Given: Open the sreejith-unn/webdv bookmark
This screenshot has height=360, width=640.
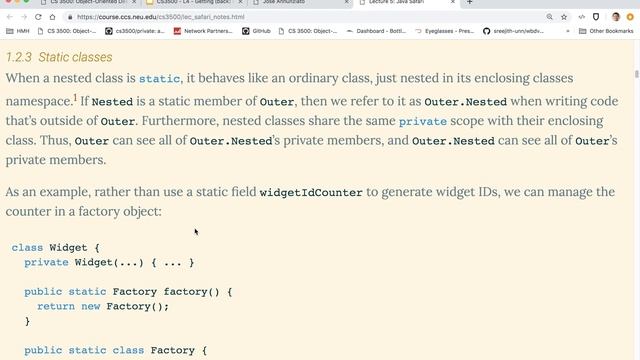Looking at the screenshot, I should pyautogui.click(x=513, y=31).
